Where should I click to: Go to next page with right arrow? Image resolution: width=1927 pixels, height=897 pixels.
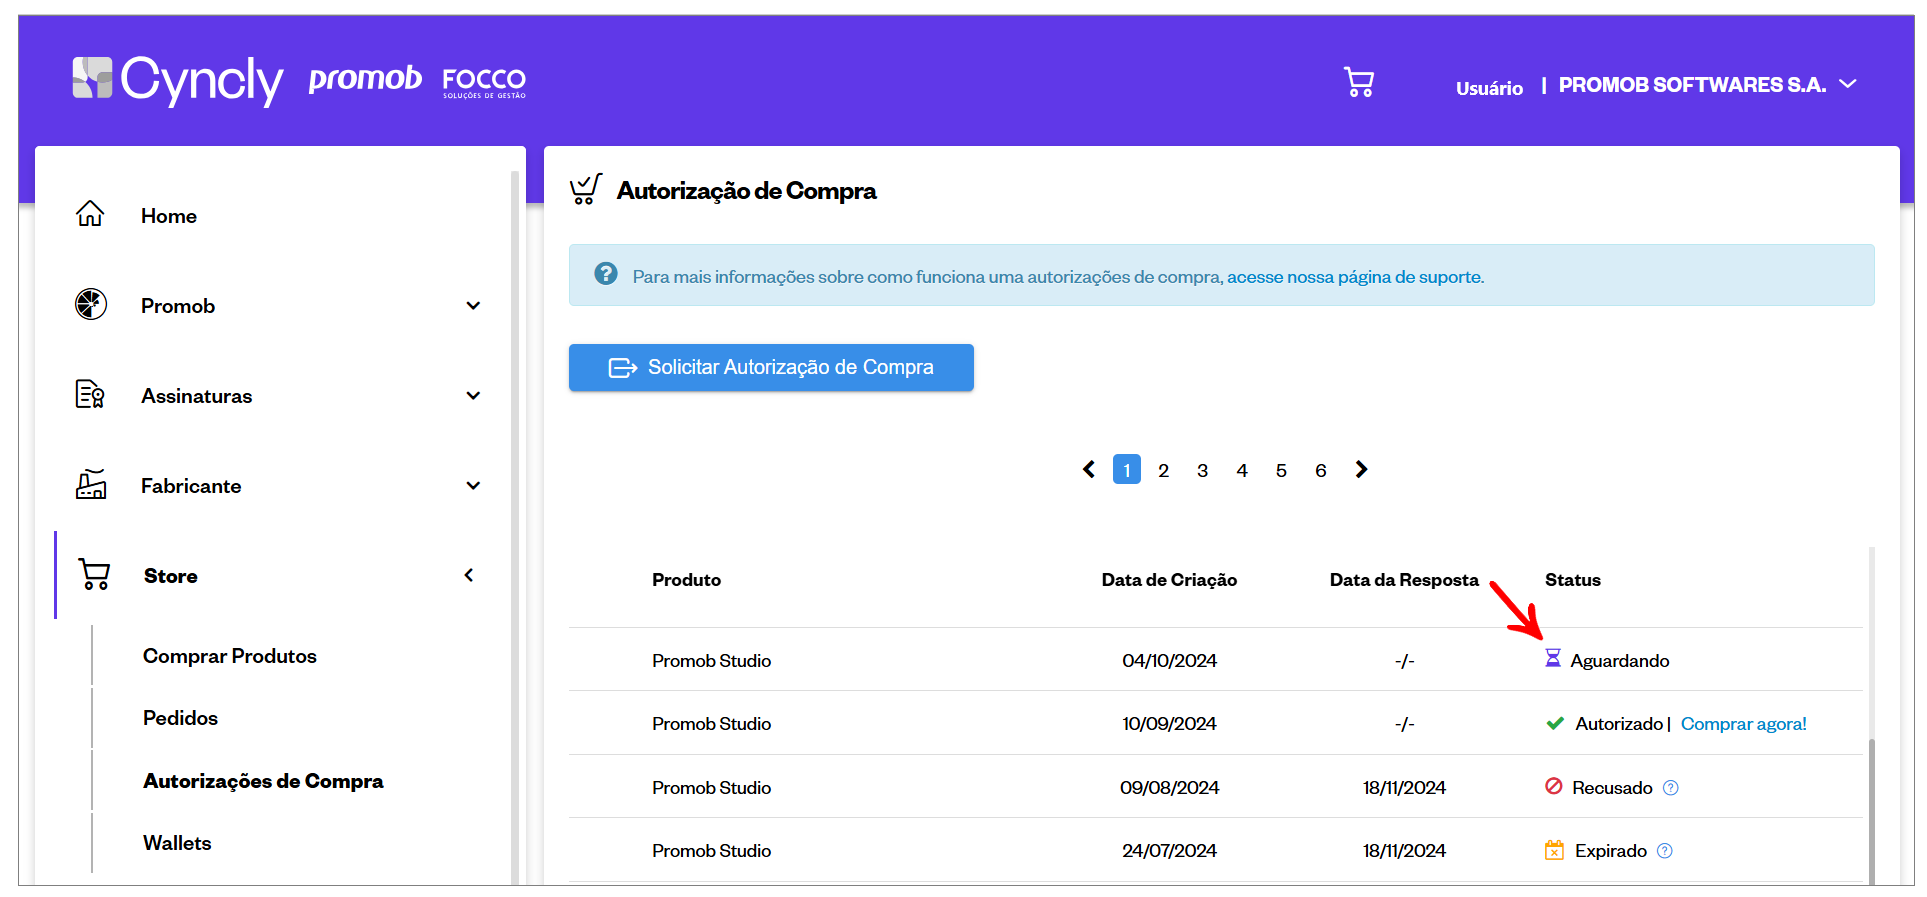point(1361,469)
